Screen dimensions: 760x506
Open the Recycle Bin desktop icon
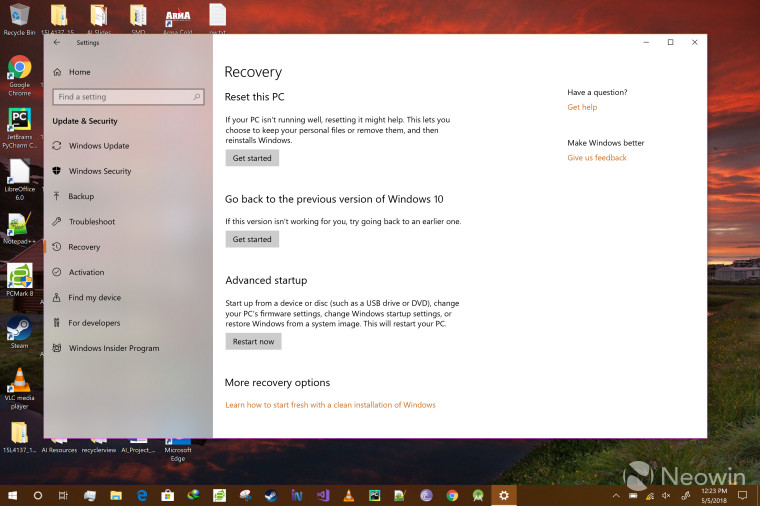click(19, 19)
